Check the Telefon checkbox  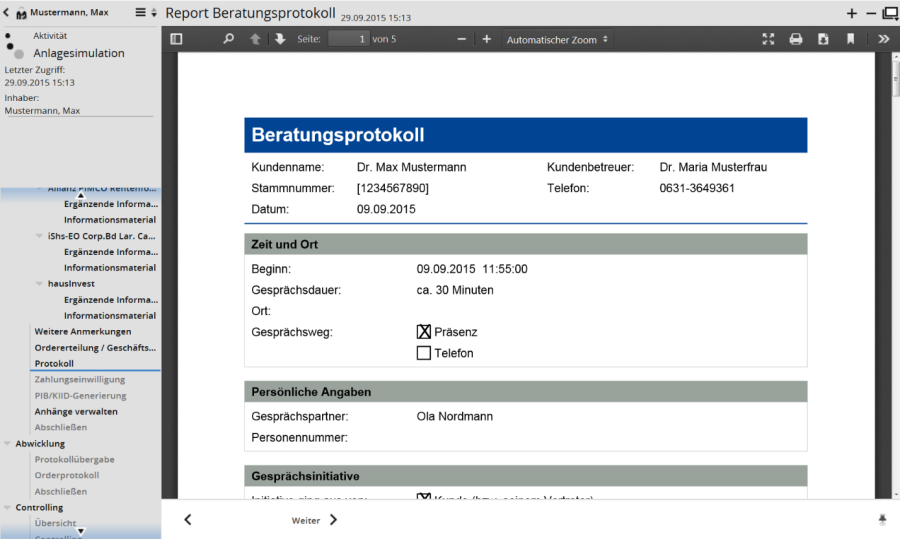424,353
